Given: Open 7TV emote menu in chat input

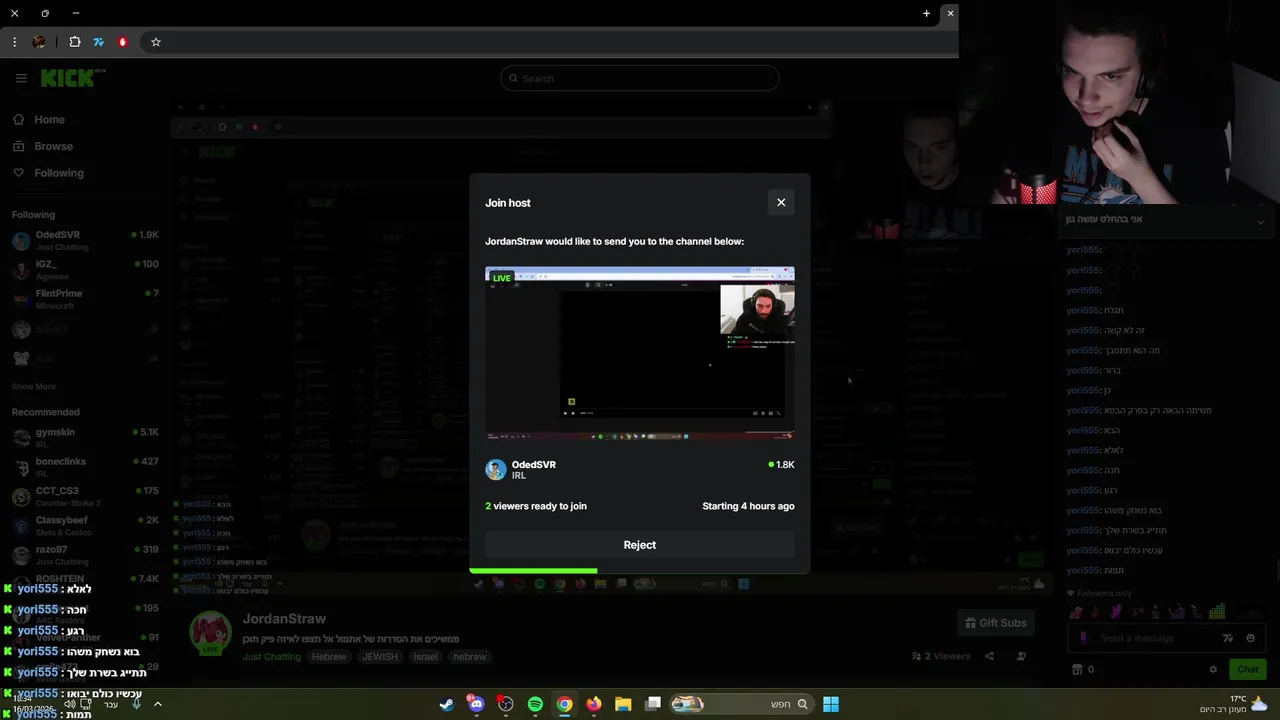Looking at the screenshot, I should (x=1228, y=638).
